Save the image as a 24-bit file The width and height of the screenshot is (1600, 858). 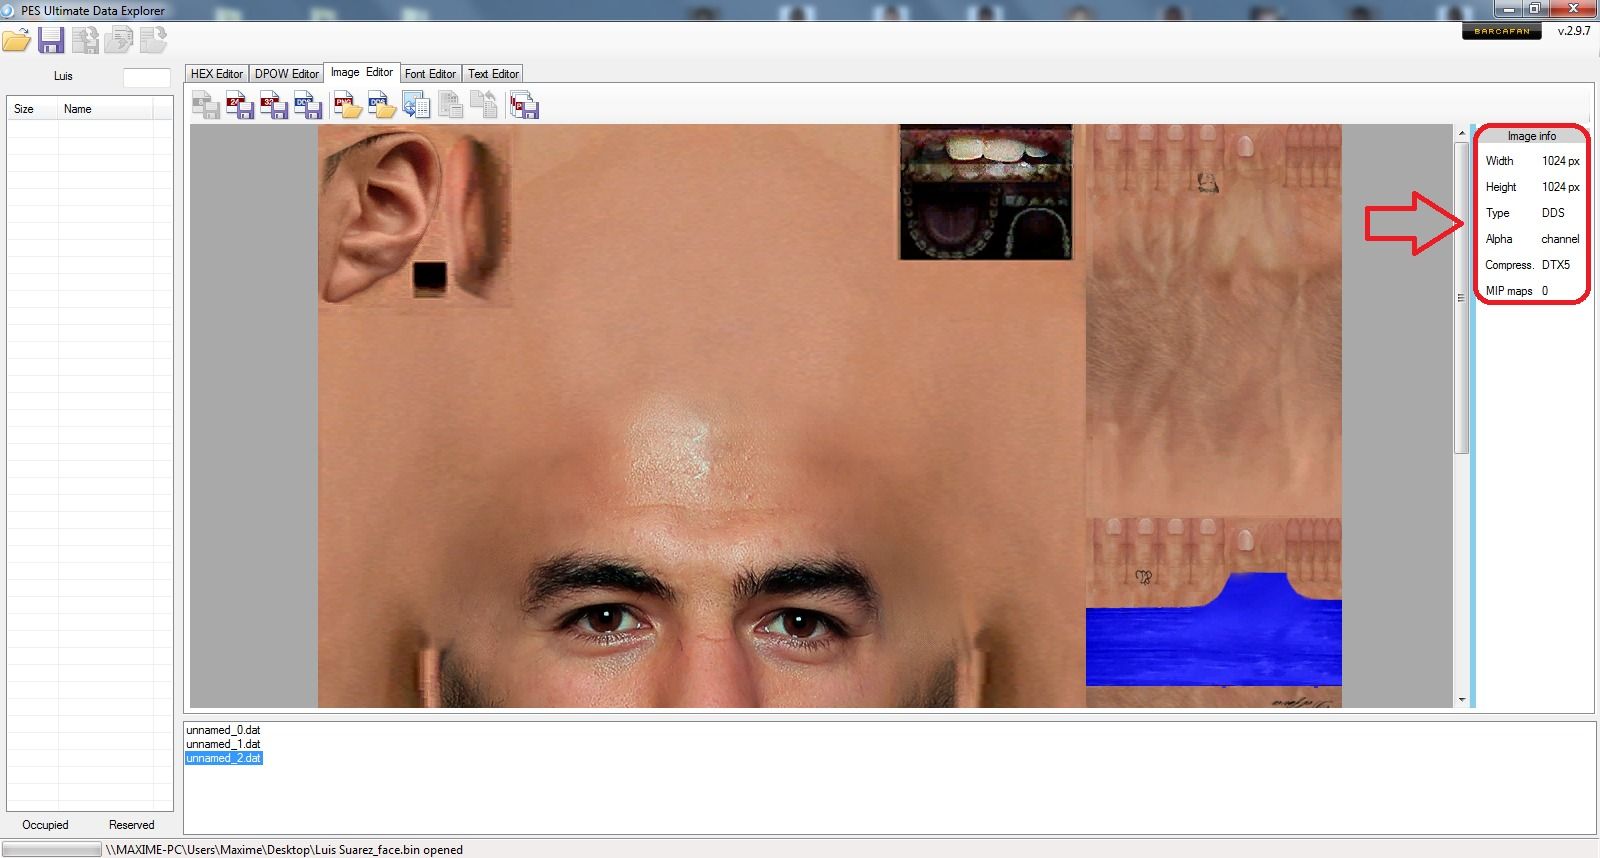[240, 105]
